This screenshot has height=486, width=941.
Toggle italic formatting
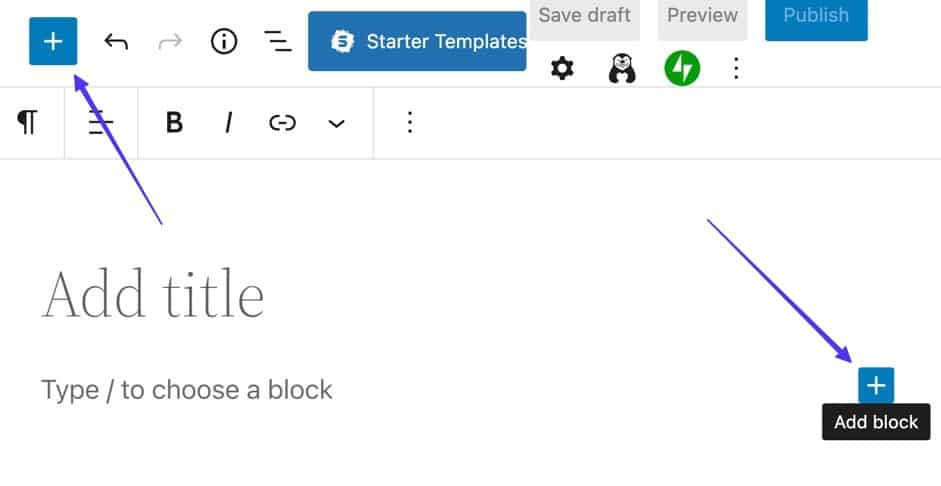pos(228,122)
